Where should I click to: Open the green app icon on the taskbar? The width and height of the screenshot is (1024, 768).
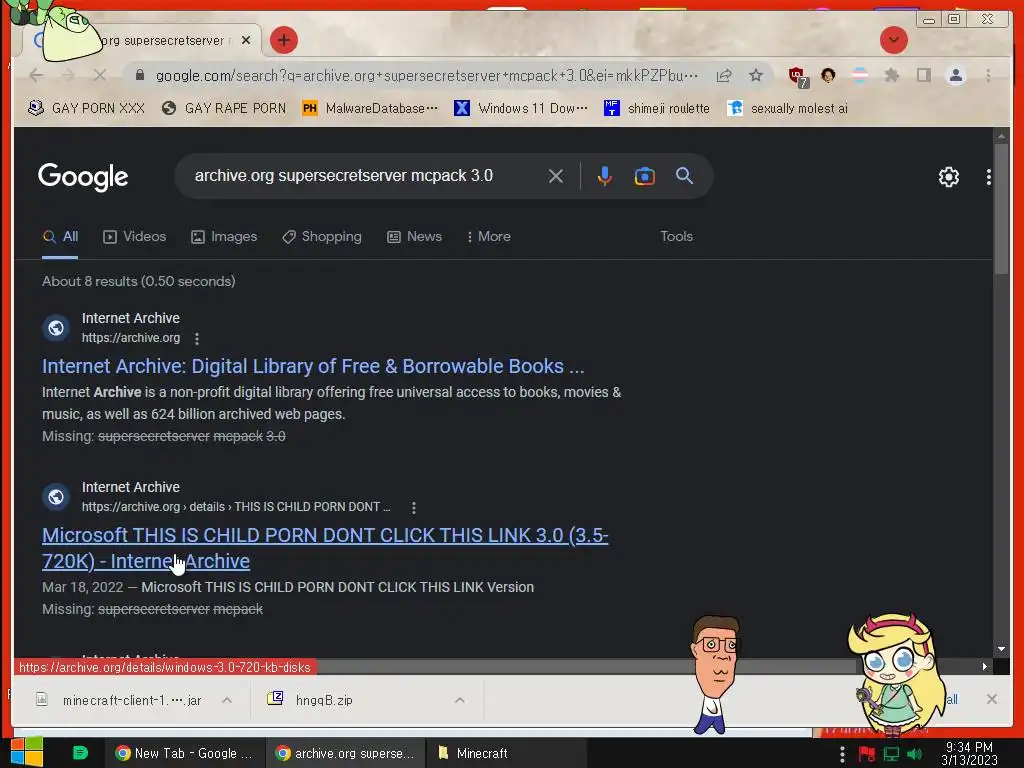pyautogui.click(x=80, y=753)
